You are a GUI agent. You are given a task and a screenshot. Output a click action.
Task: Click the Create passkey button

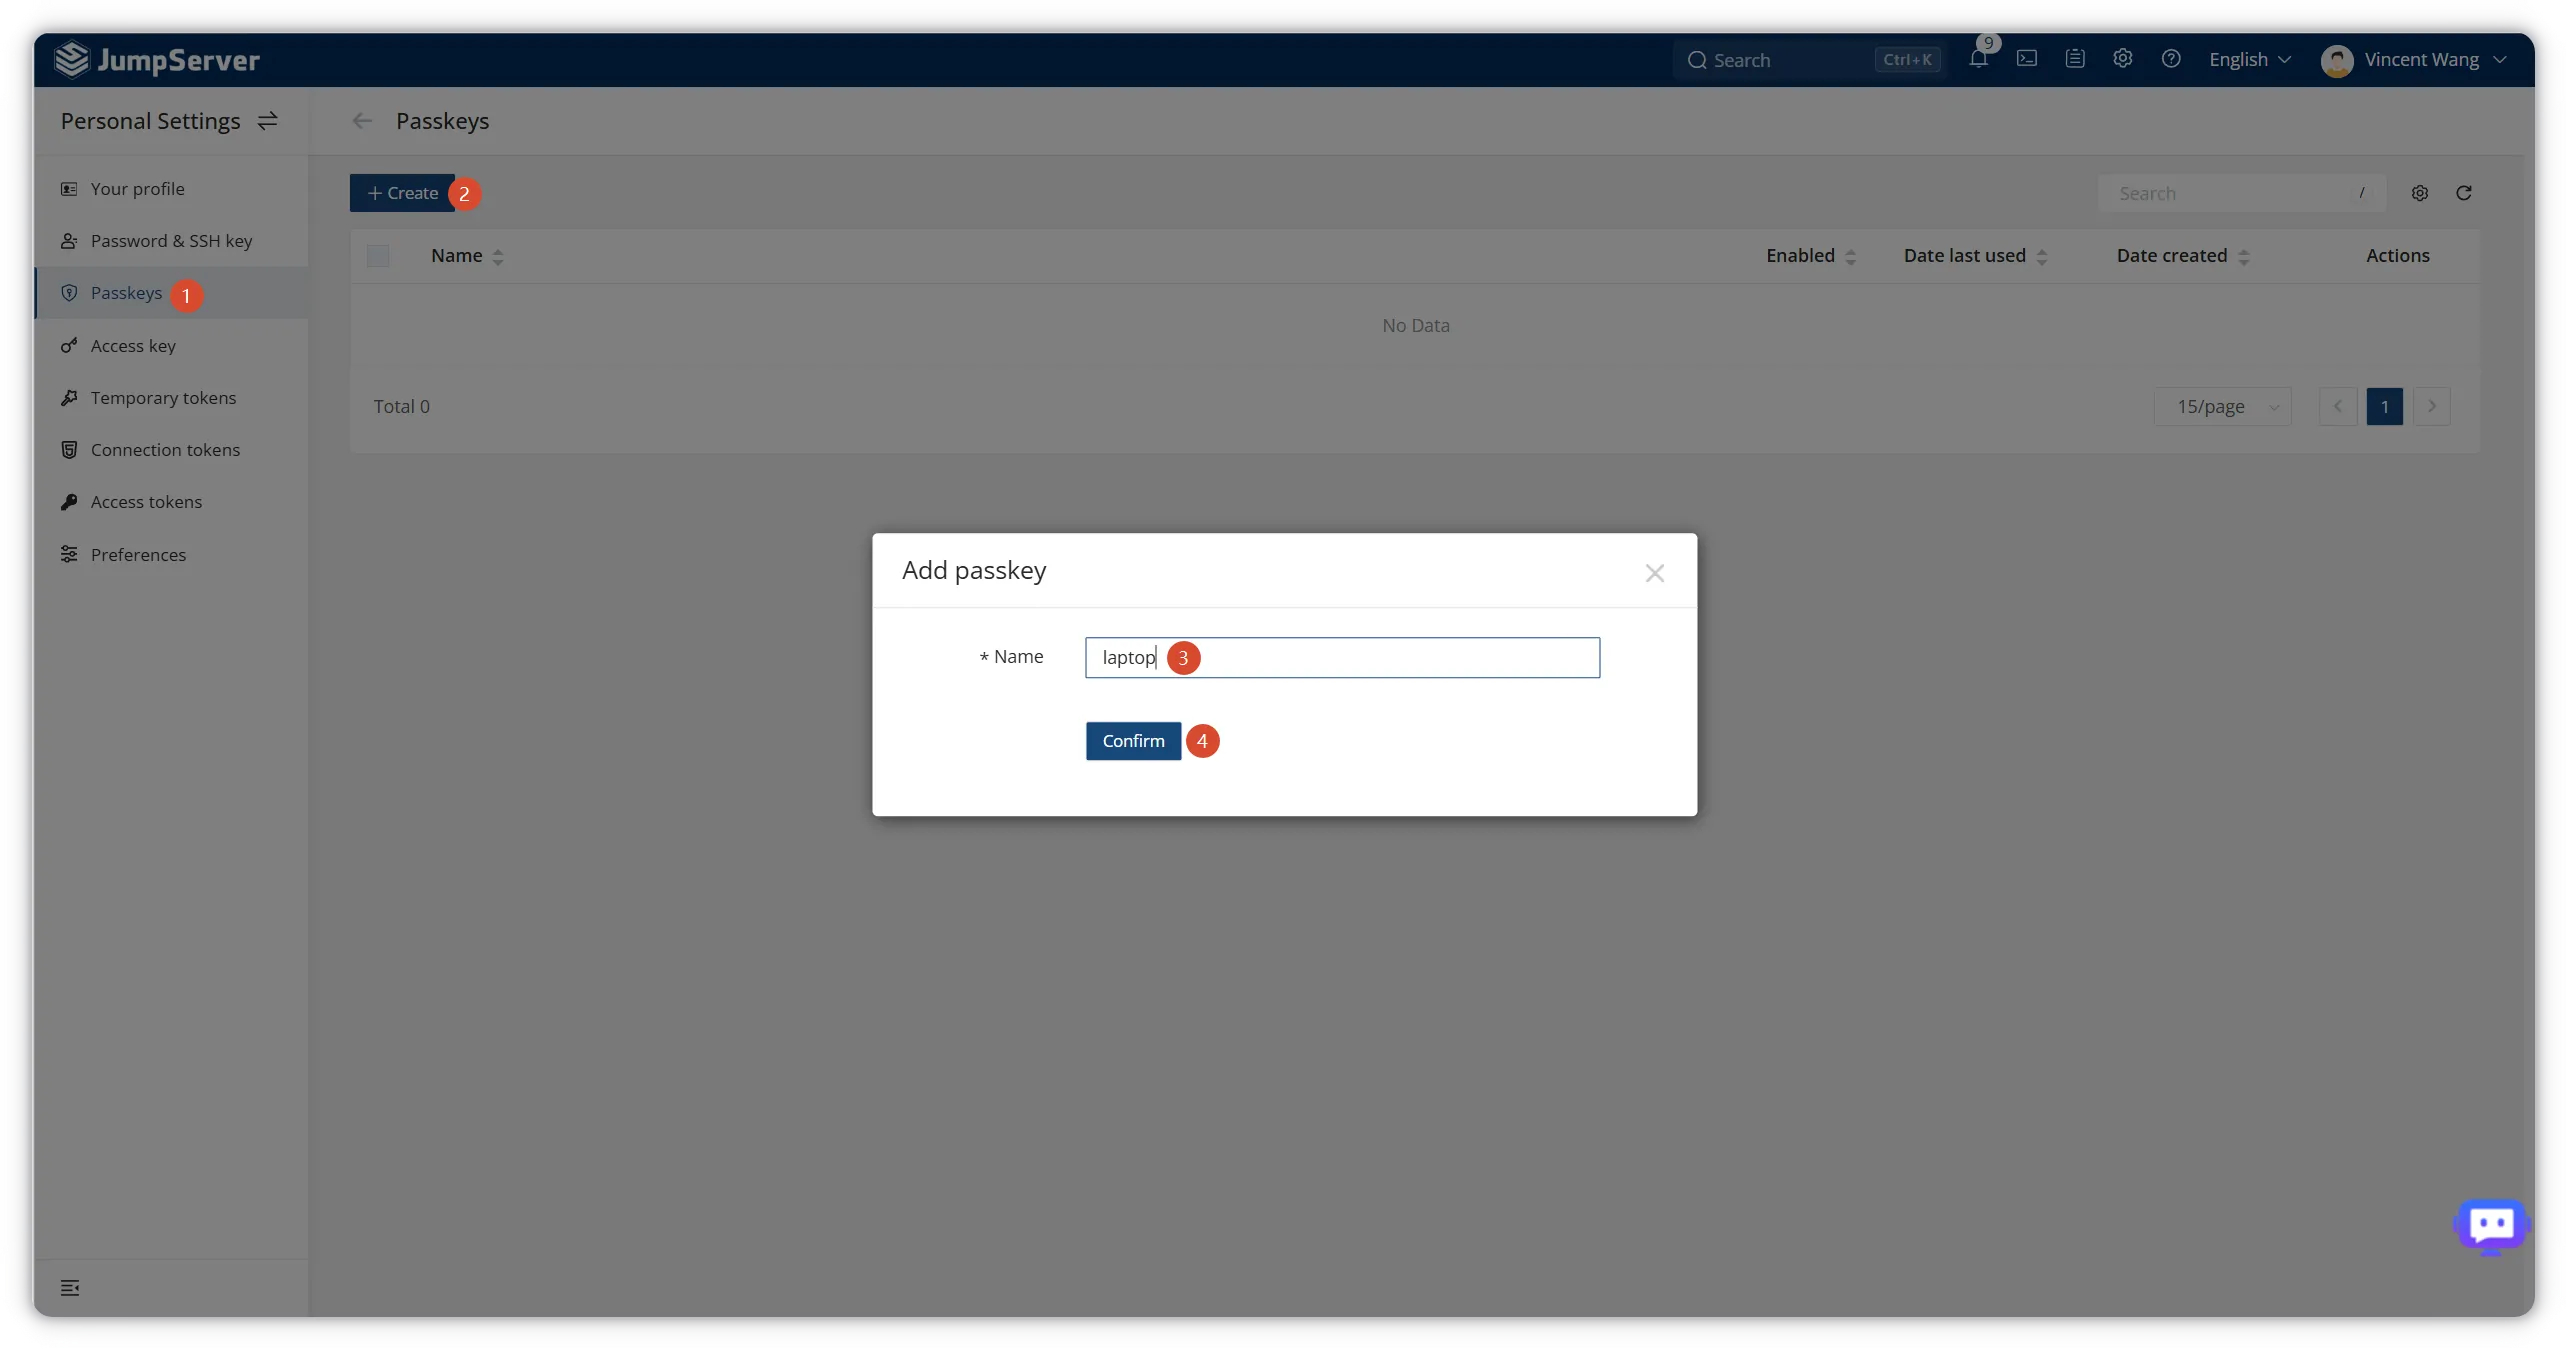pyautogui.click(x=402, y=193)
